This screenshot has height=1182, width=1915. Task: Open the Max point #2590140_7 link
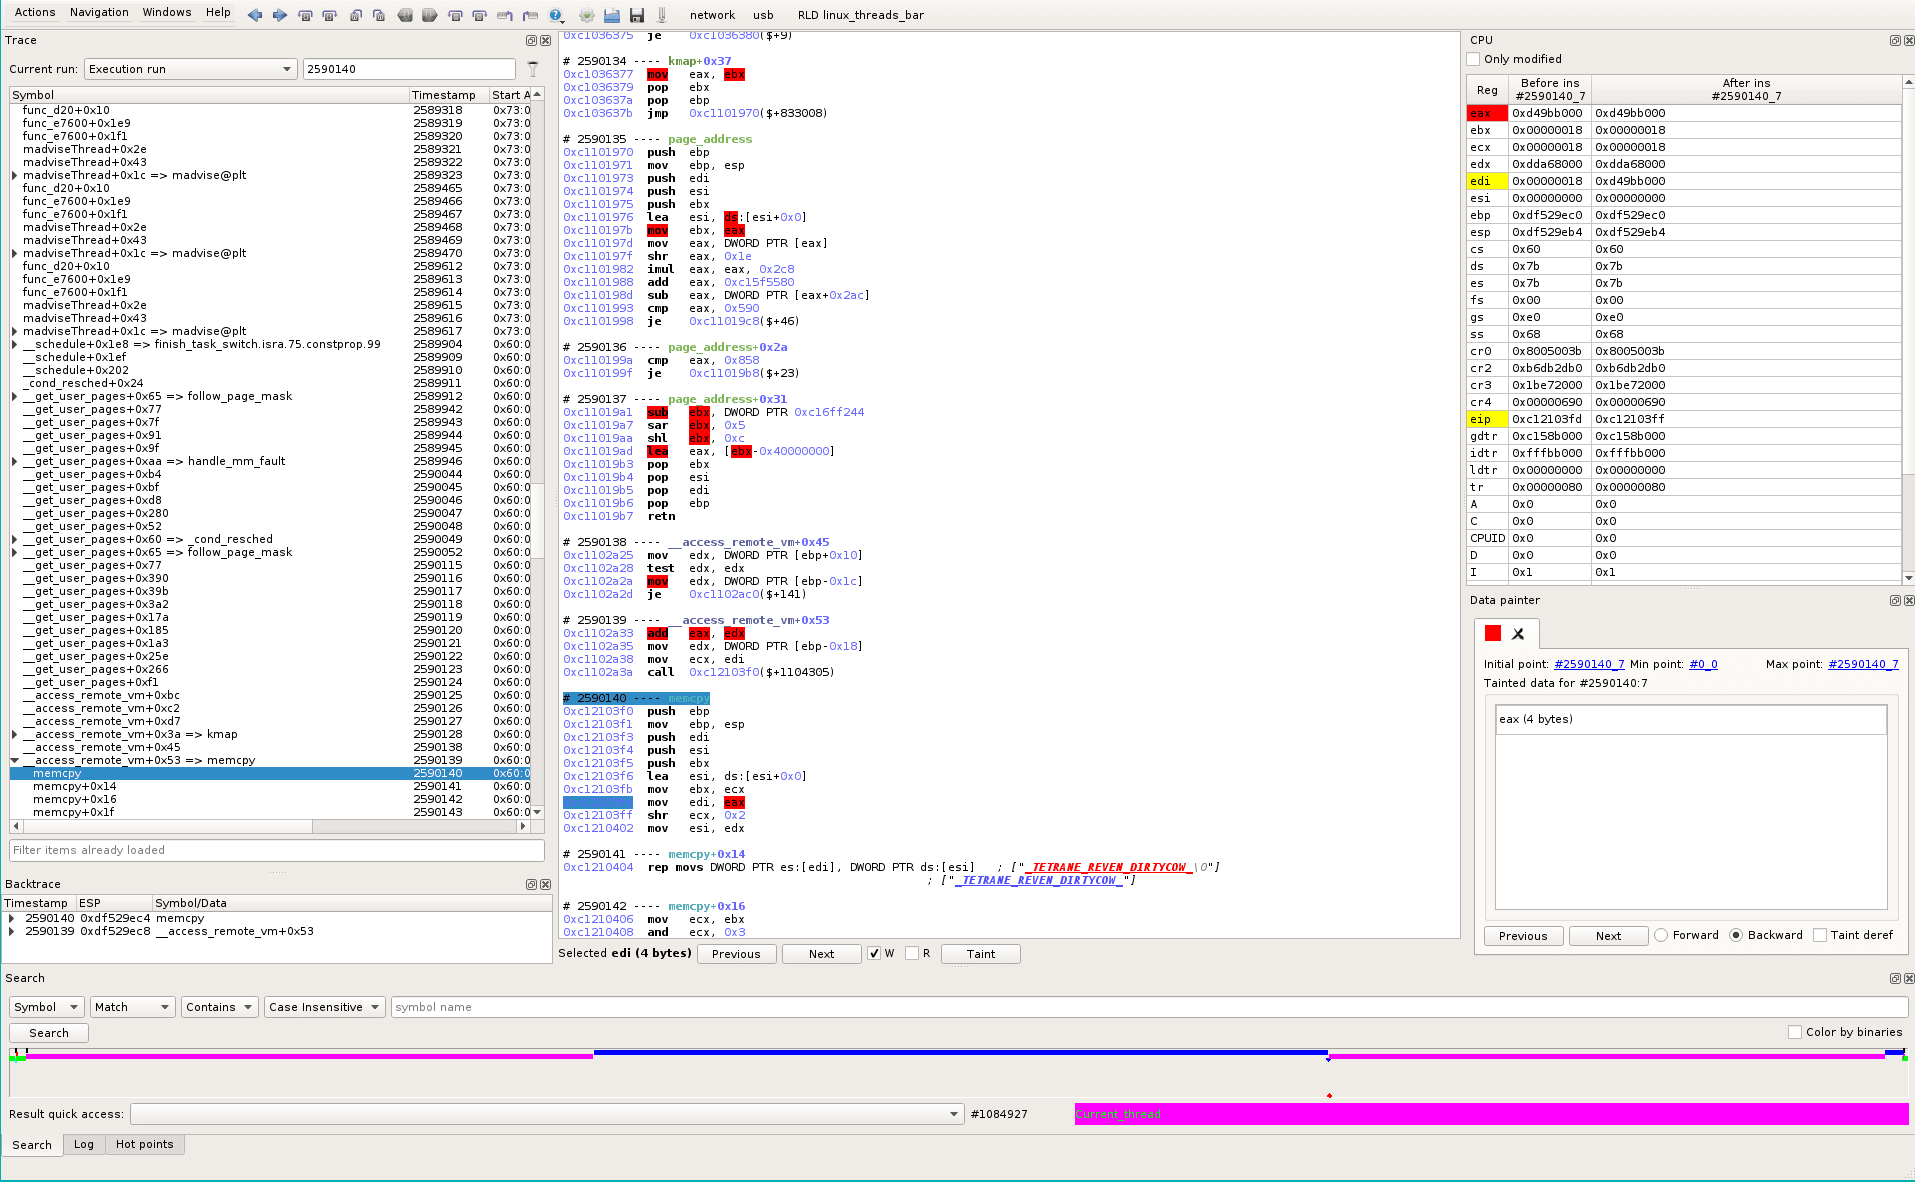tap(1862, 663)
